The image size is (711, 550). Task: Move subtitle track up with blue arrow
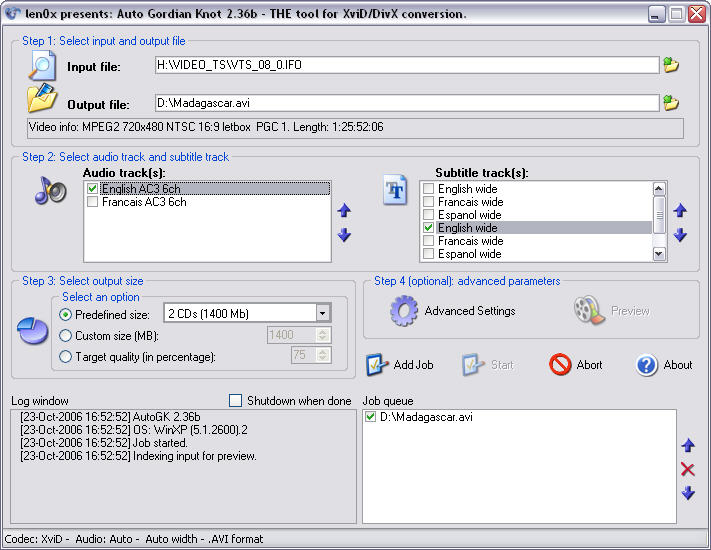[680, 210]
